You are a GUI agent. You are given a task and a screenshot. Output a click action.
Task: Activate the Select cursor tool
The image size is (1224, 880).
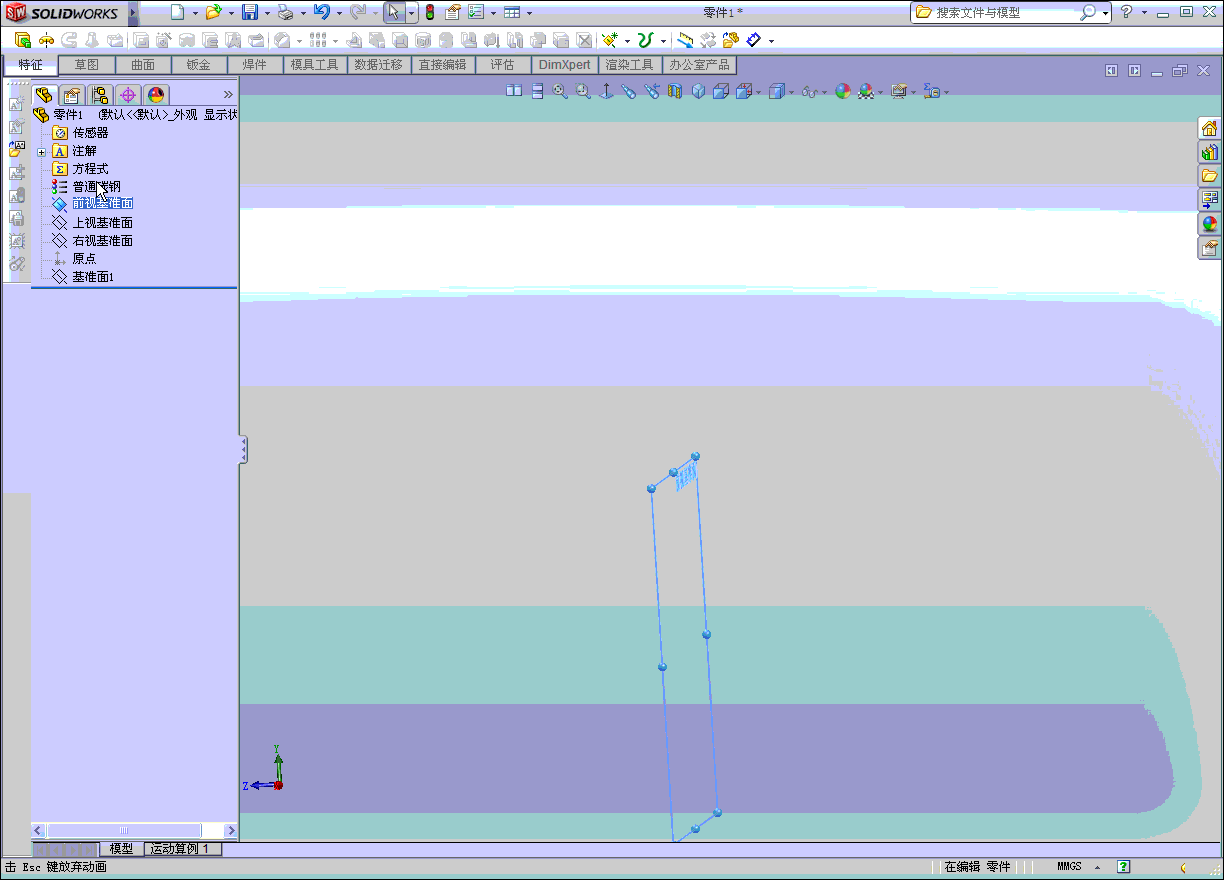point(394,12)
